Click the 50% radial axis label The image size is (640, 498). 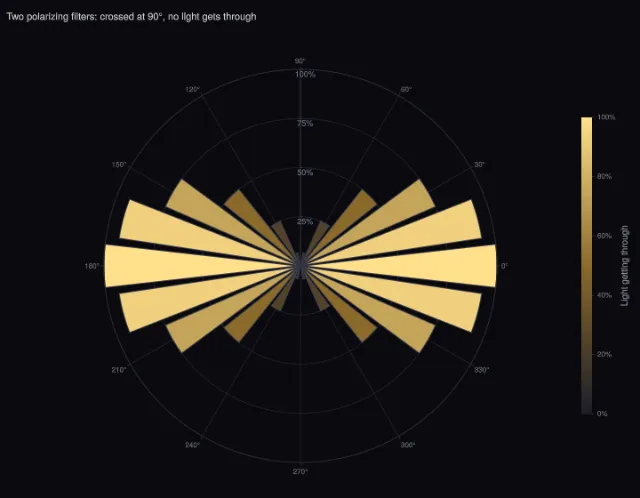coord(305,172)
